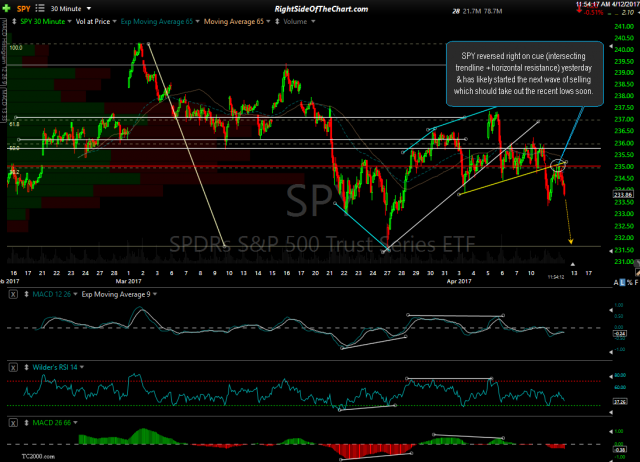Click the -0.51% percent change value

593,13
